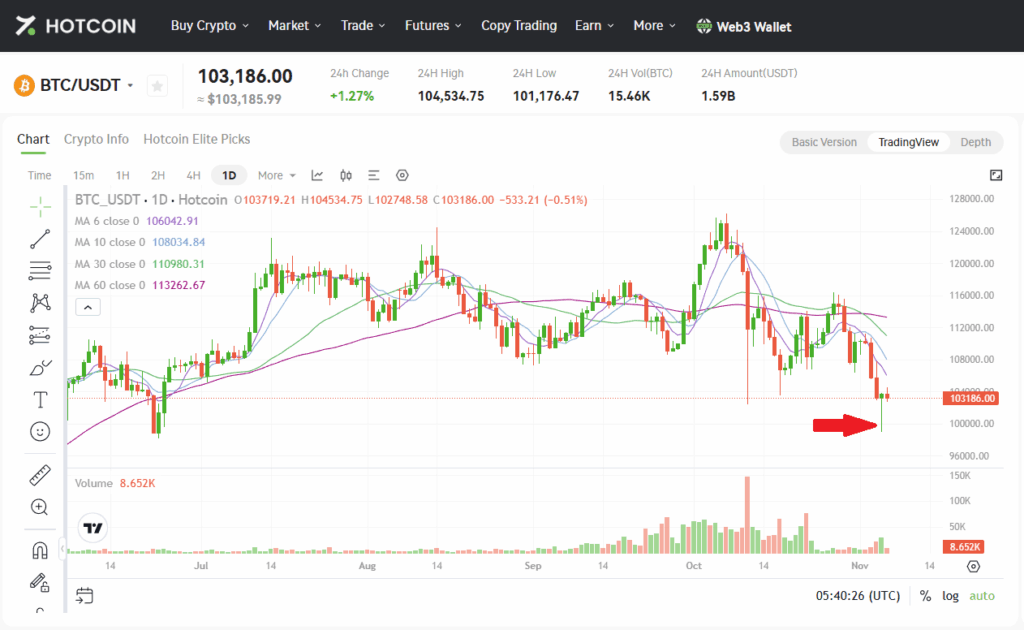The image size is (1024, 630).
Task: Select the Ruler measurement tool
Action: point(40,474)
